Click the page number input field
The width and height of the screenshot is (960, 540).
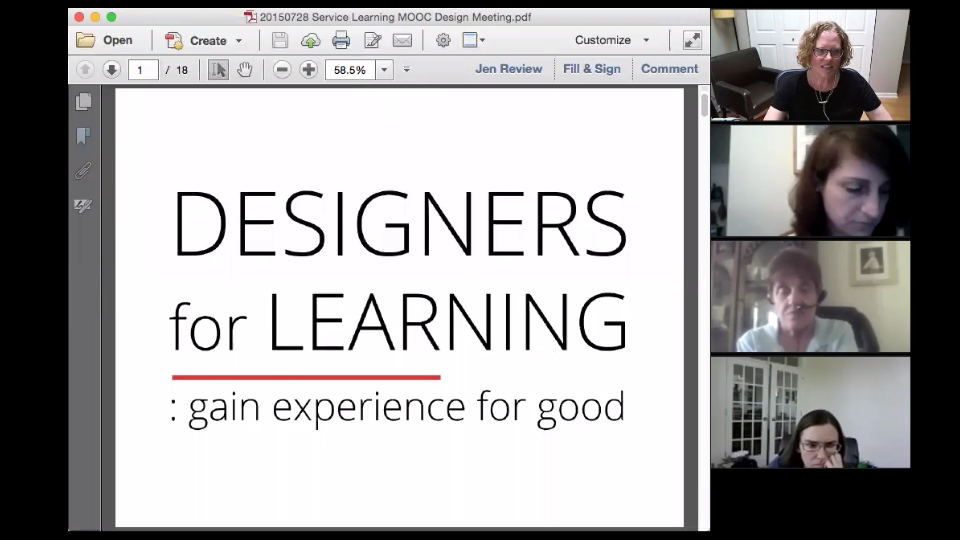[142, 70]
